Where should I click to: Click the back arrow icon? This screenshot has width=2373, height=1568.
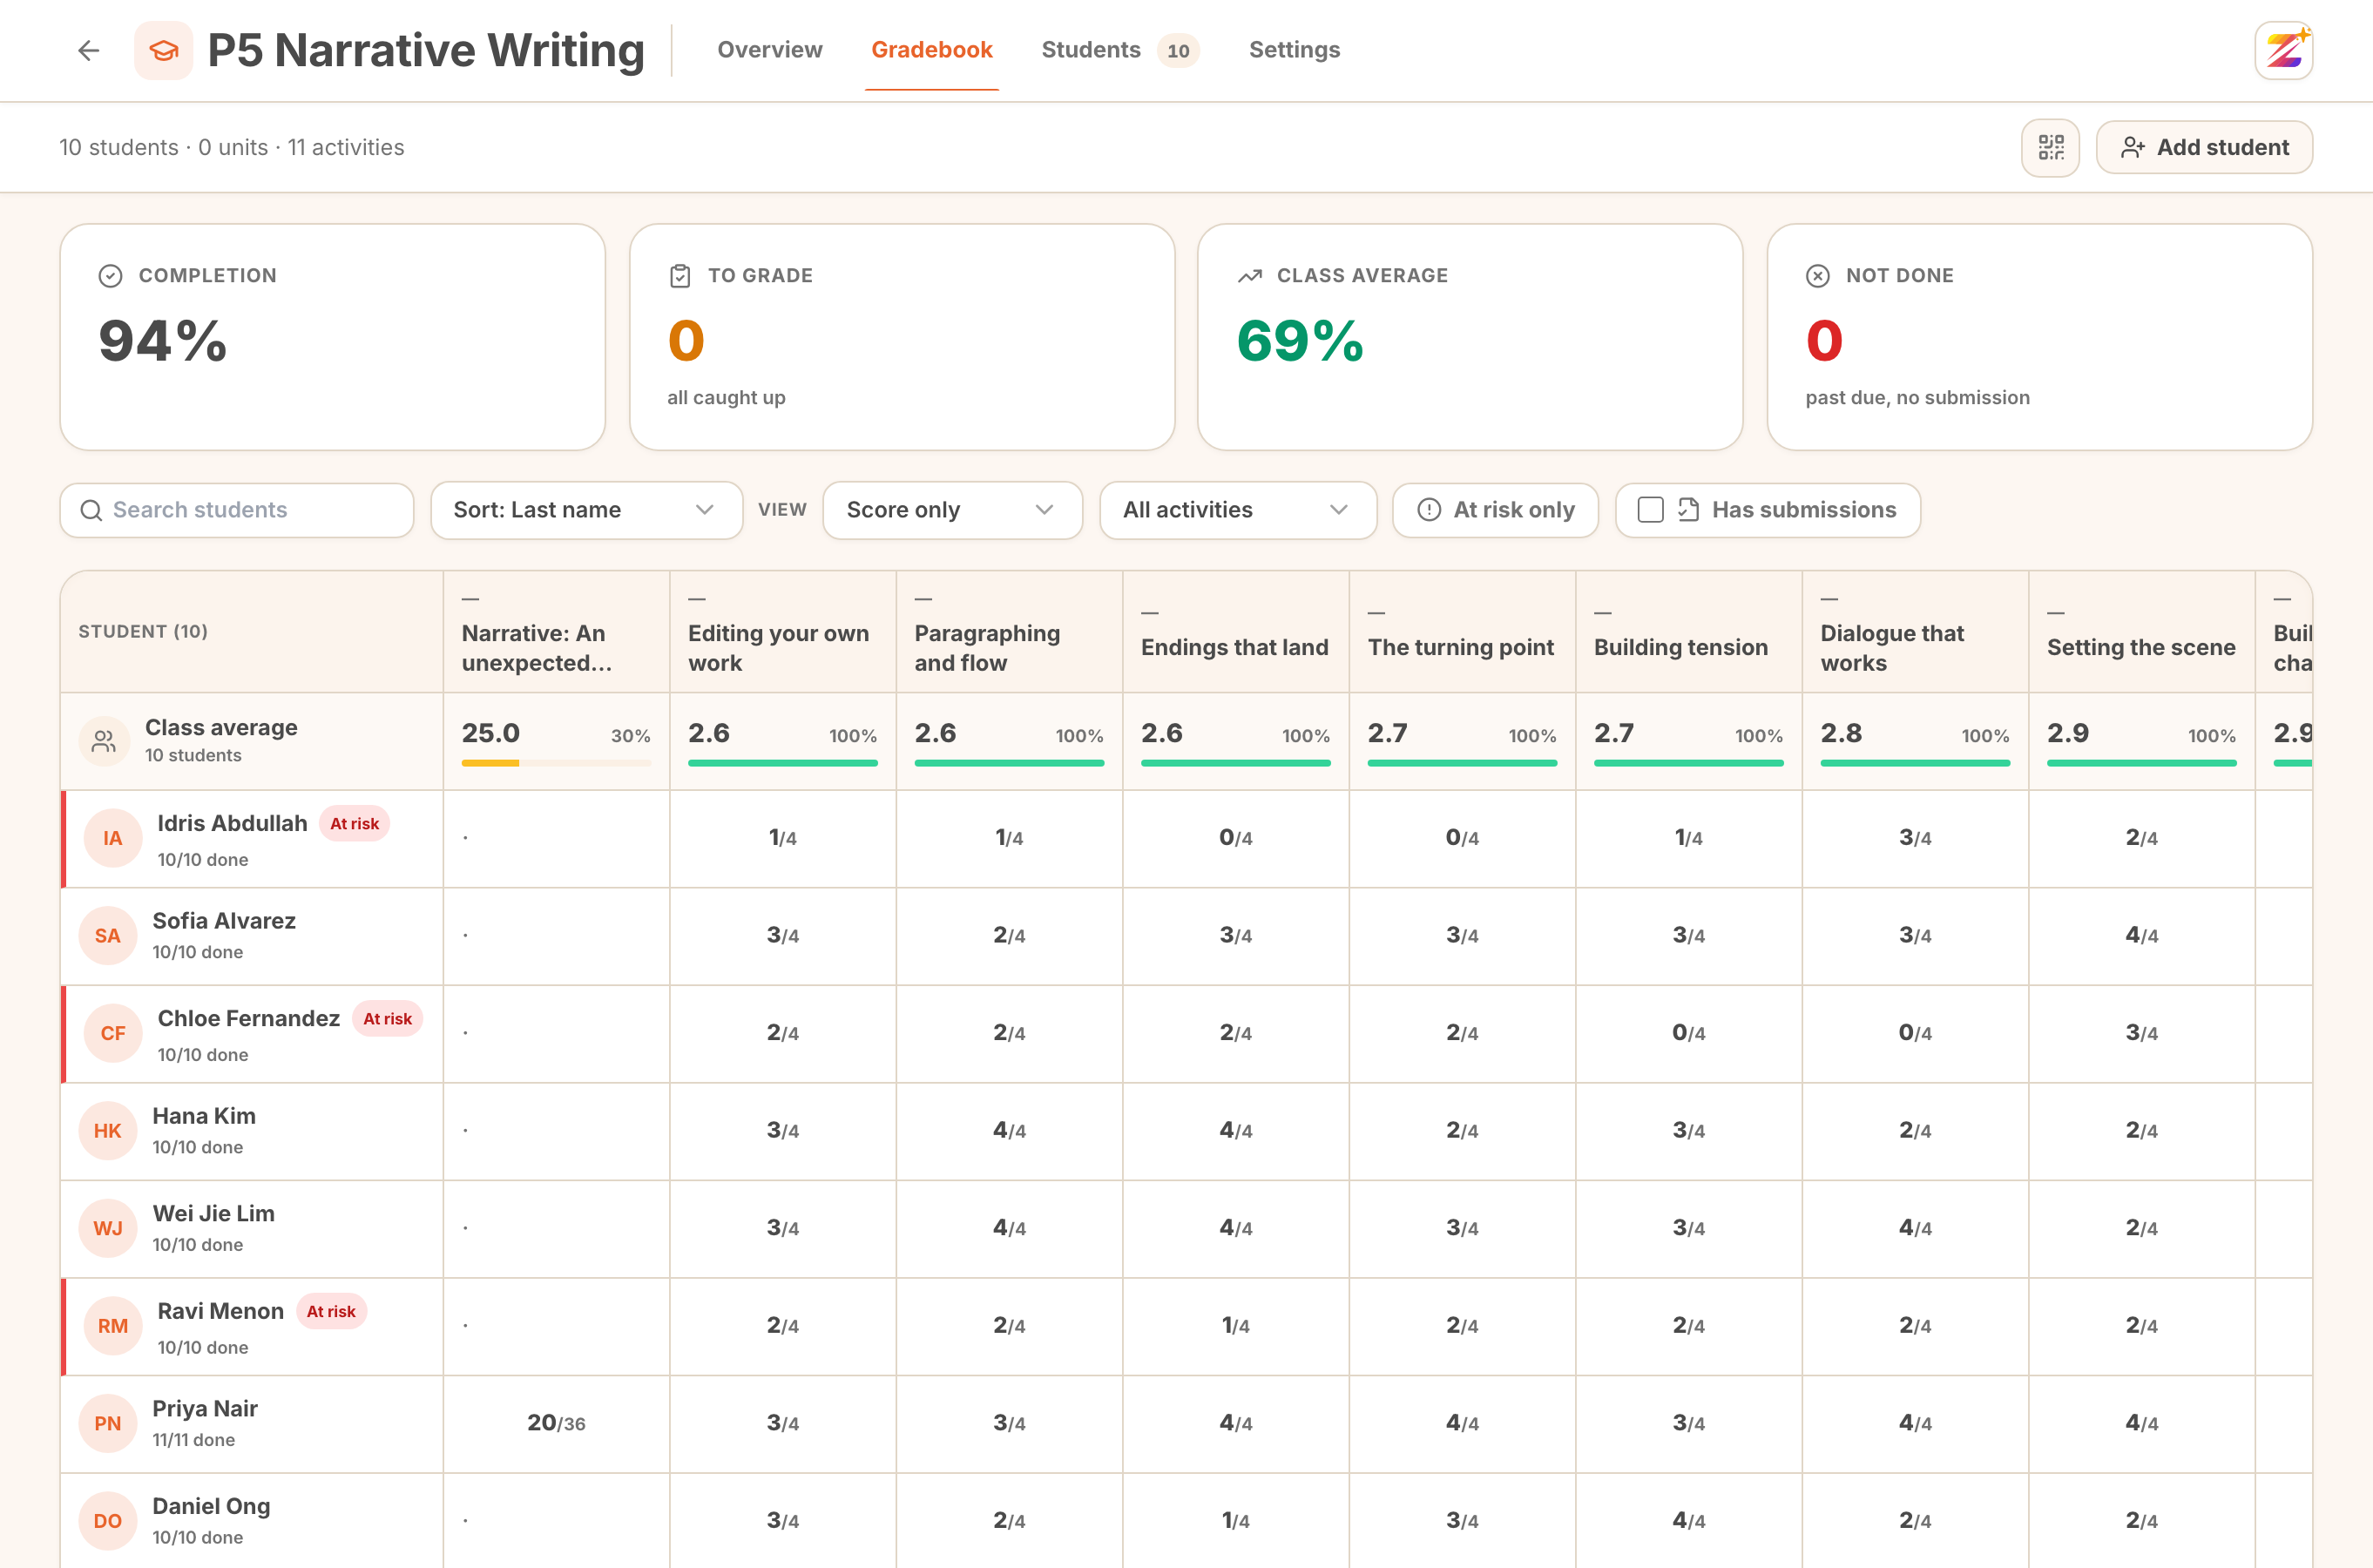click(x=89, y=50)
